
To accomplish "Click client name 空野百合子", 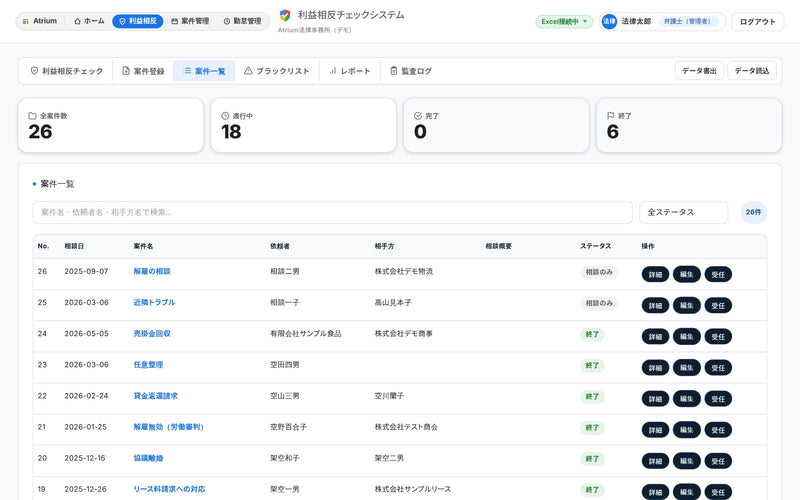I will pos(288,427).
